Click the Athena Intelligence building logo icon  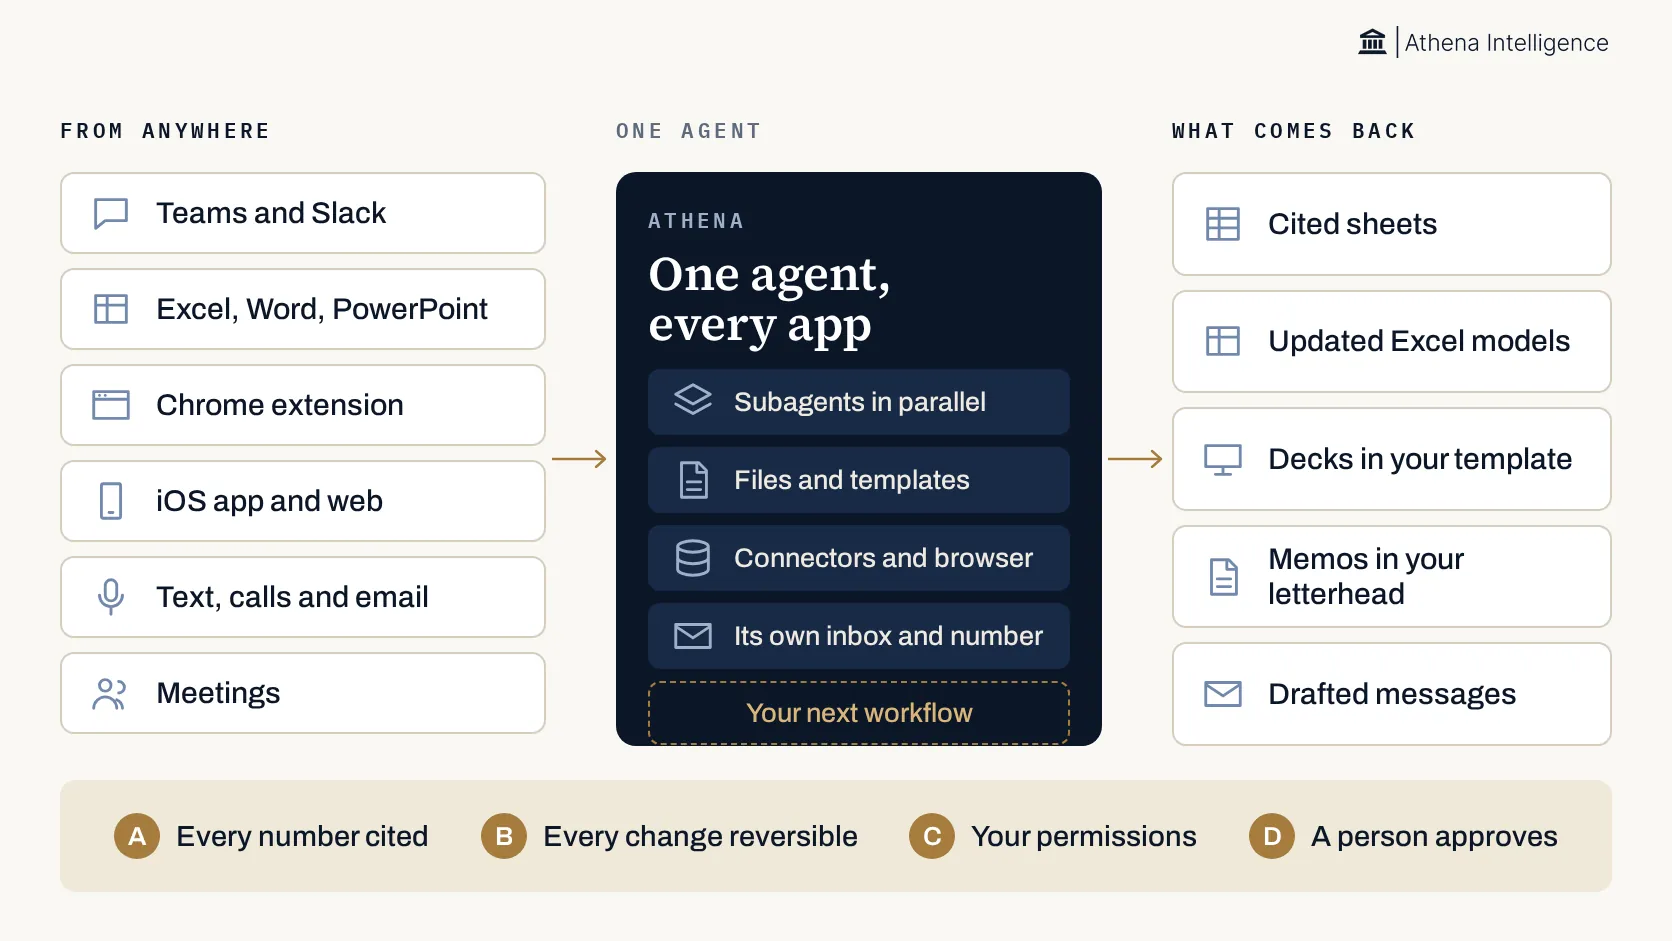[x=1373, y=42]
